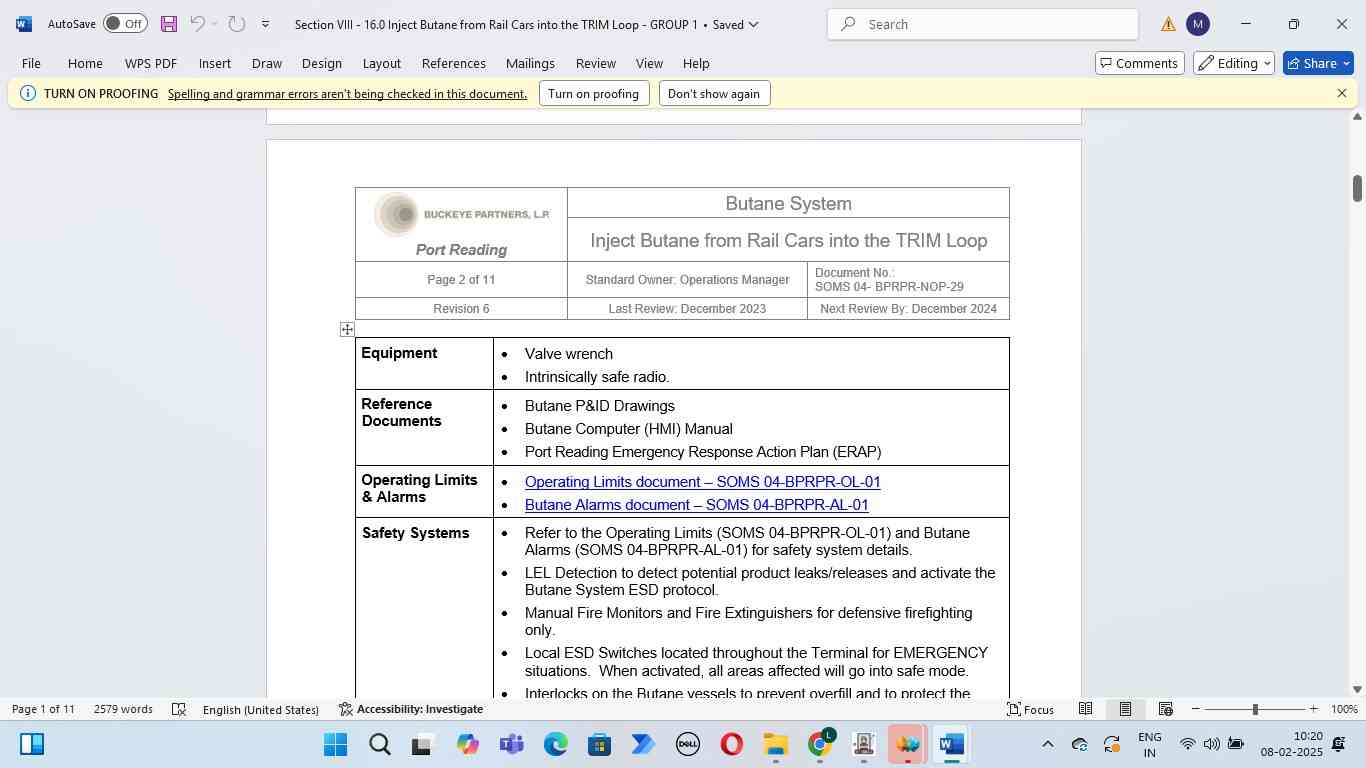
Task: Click the vertical scrollbar thumb
Action: (1357, 188)
